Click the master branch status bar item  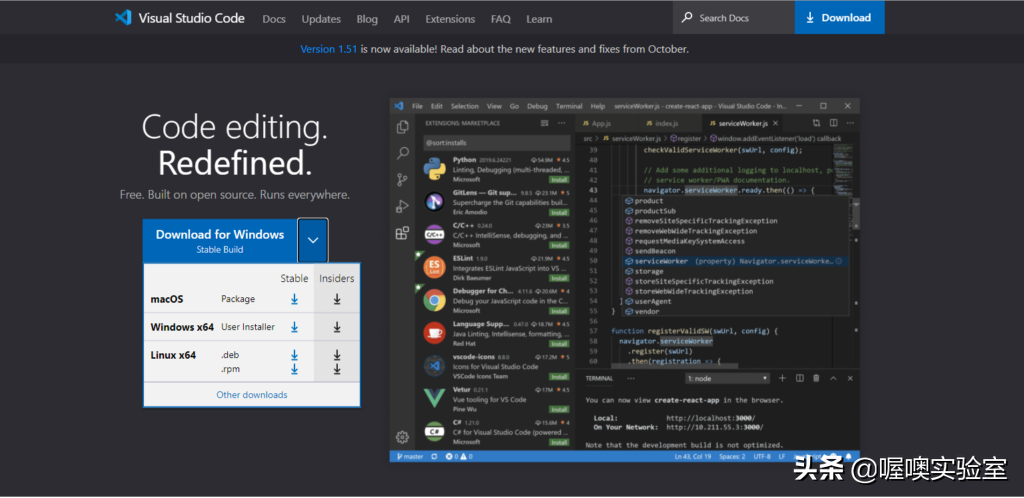coord(410,456)
